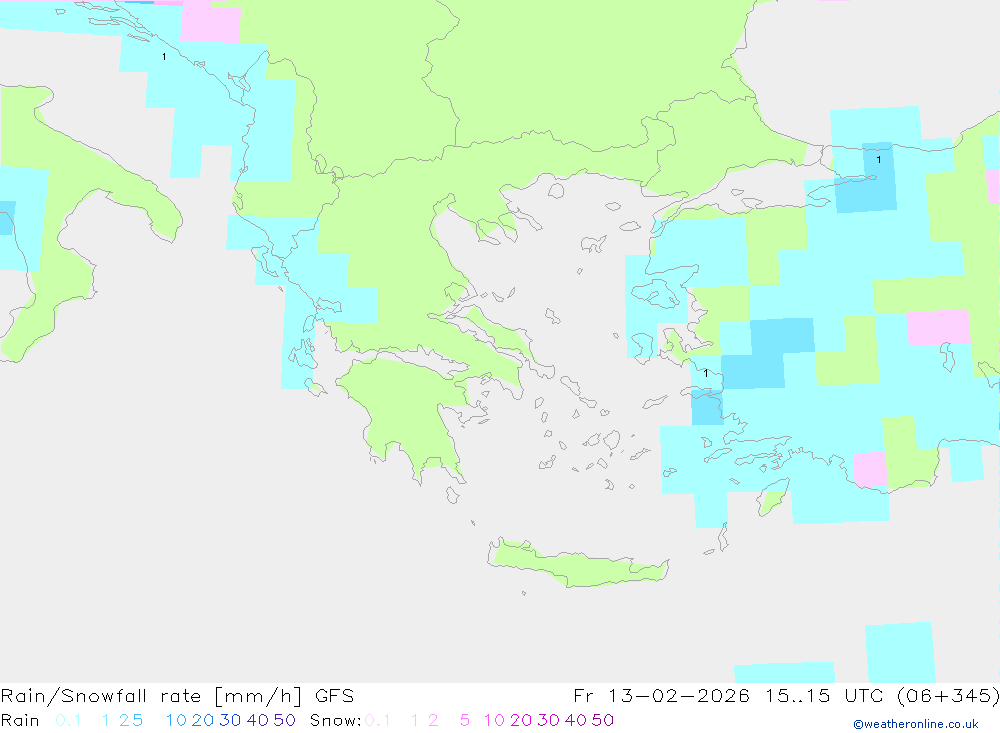Click the "Rain/Snowfall rate [mm/h]" title text
The height and width of the screenshot is (733, 1000).
(151, 696)
